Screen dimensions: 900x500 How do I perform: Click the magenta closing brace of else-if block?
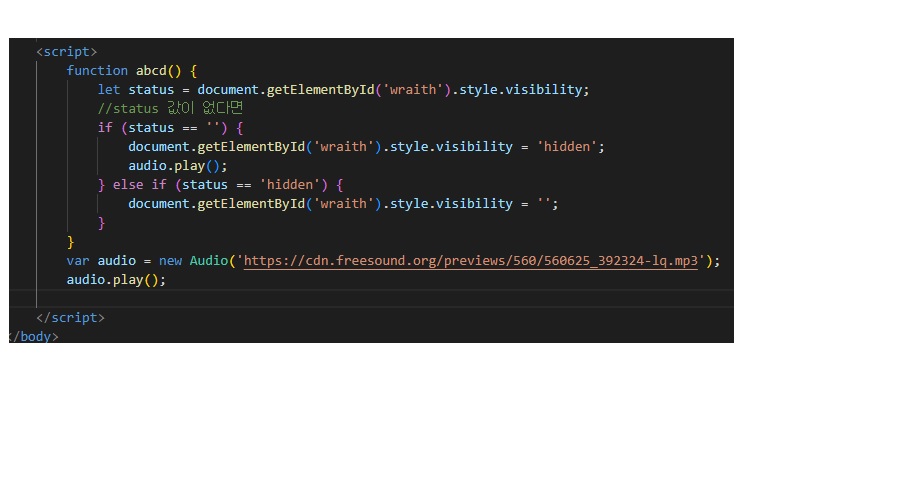102,223
